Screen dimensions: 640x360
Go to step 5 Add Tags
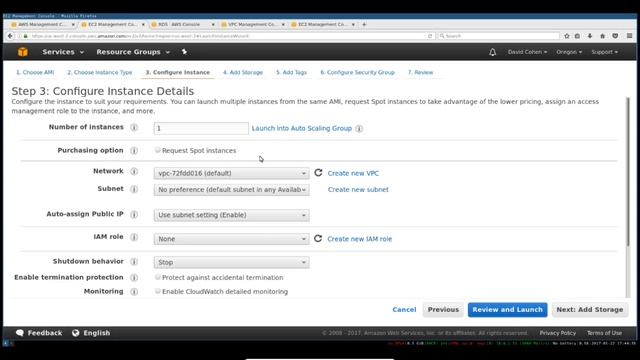pyautogui.click(x=291, y=72)
